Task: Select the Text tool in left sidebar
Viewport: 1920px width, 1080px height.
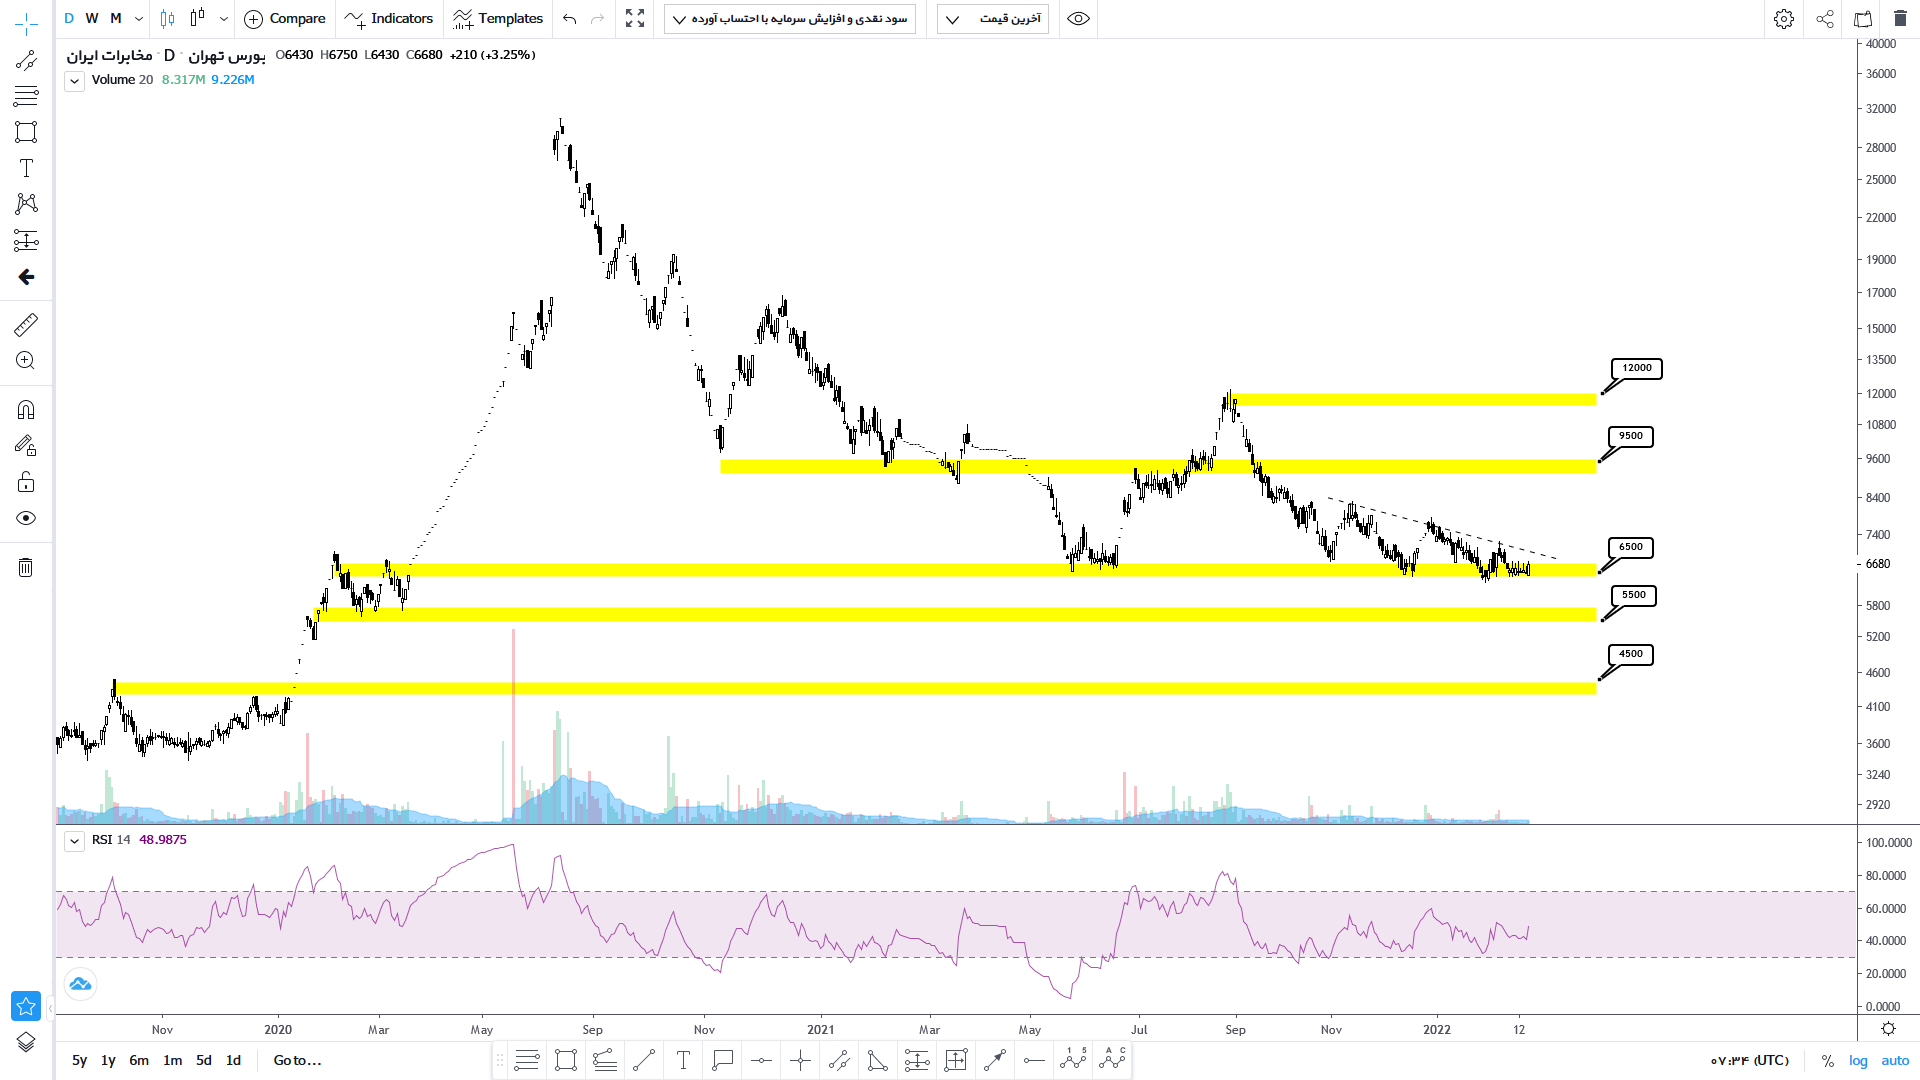Action: click(26, 168)
